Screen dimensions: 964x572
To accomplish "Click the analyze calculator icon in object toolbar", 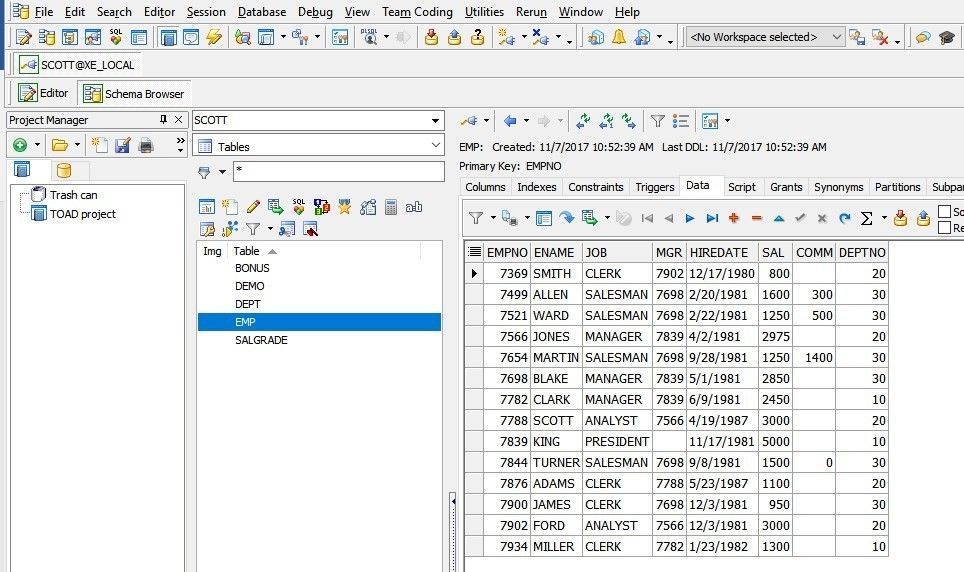I will 391,207.
